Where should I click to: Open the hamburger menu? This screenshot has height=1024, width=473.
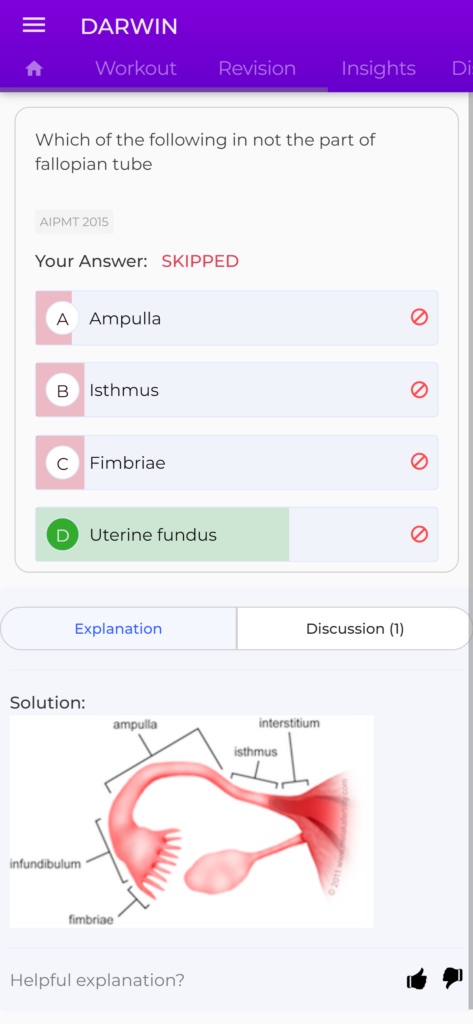(34, 25)
